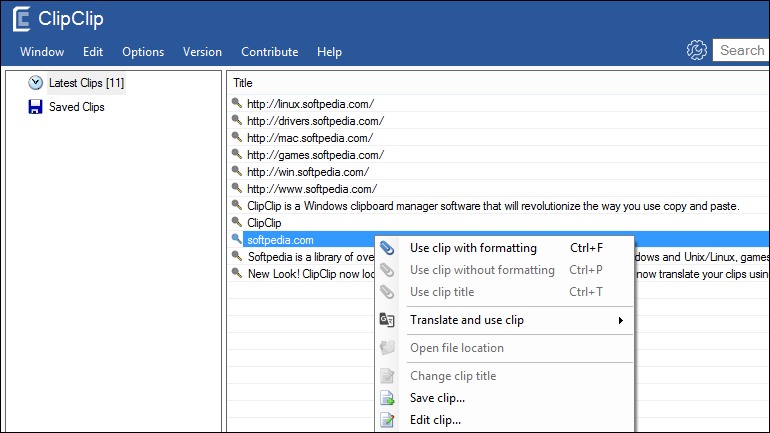The image size is (770, 433).
Task: Click the paperclip icon for Use clip with formatting
Action: click(x=387, y=248)
